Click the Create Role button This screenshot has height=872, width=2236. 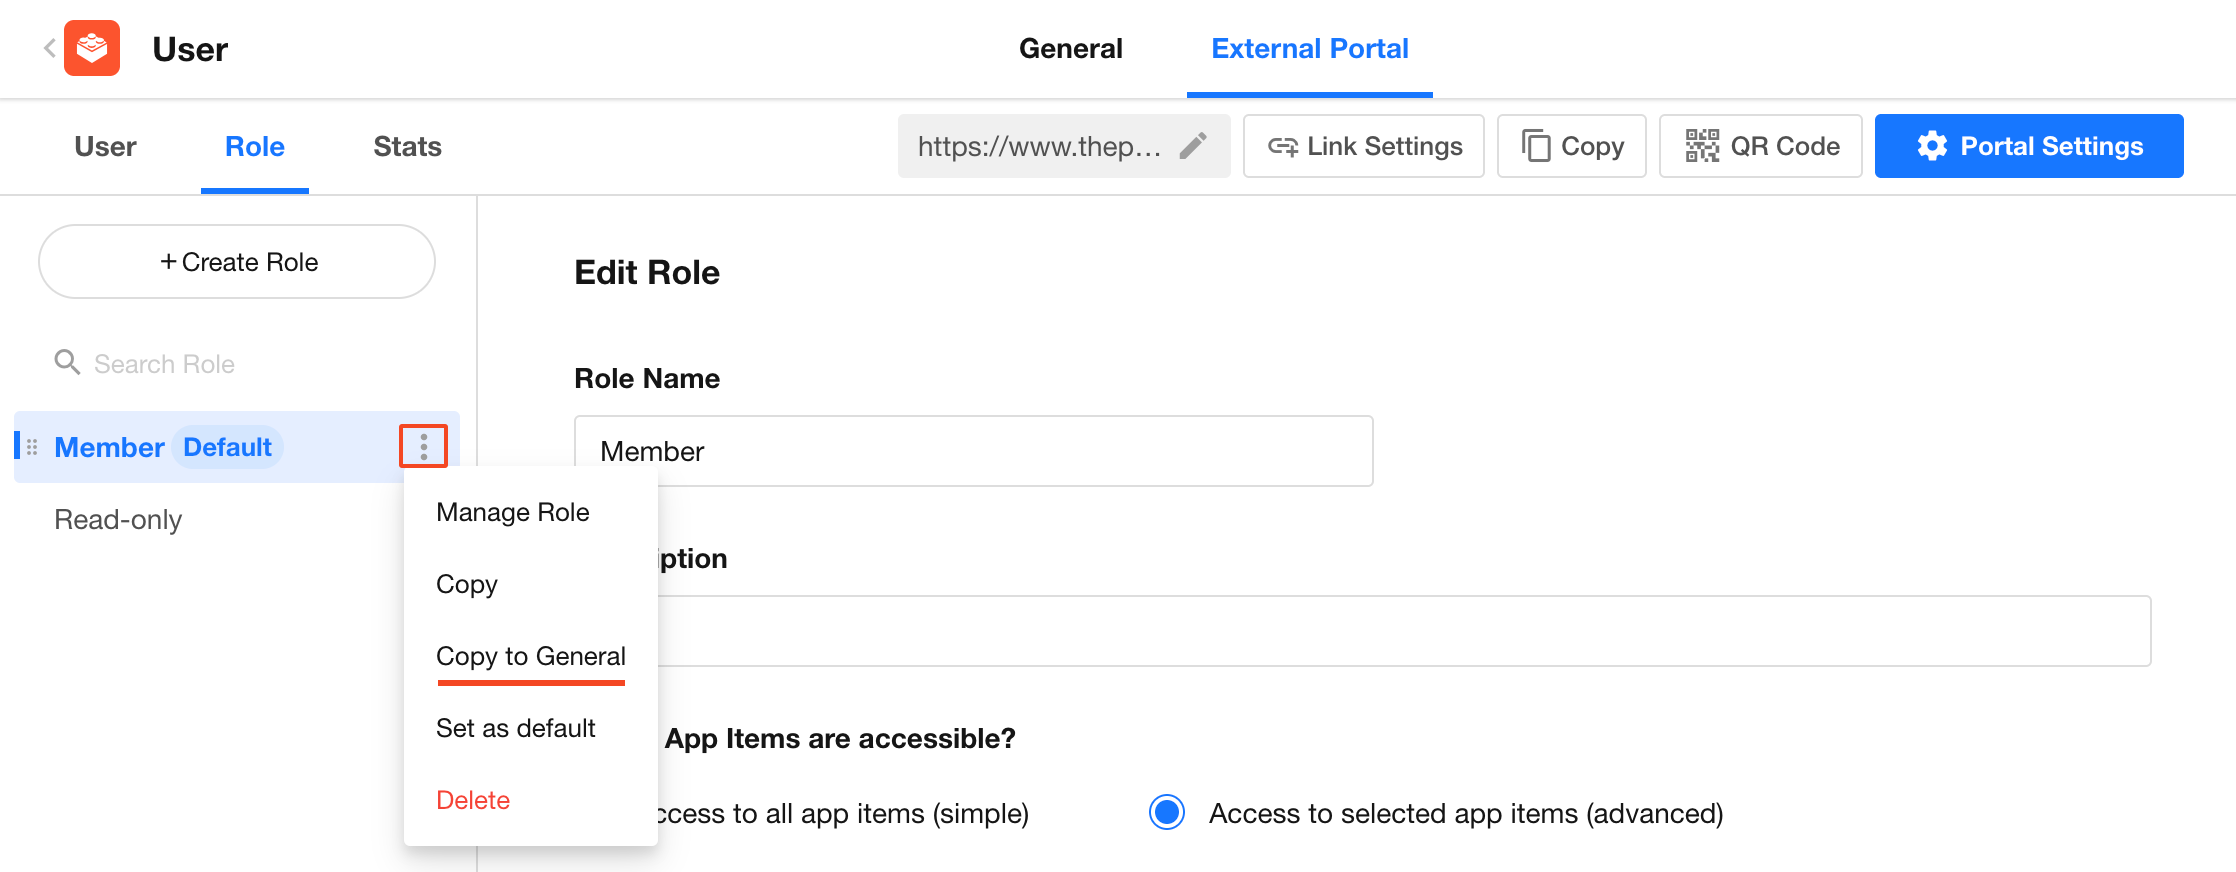point(237,262)
